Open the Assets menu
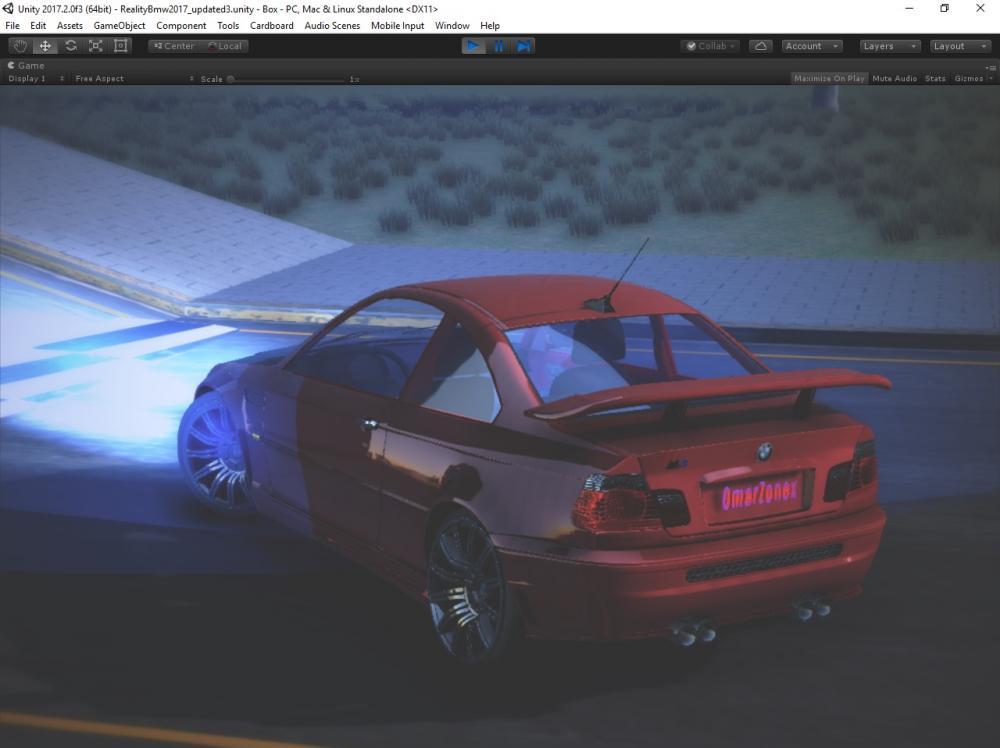Screen dimensions: 1000x748 tap(70, 26)
